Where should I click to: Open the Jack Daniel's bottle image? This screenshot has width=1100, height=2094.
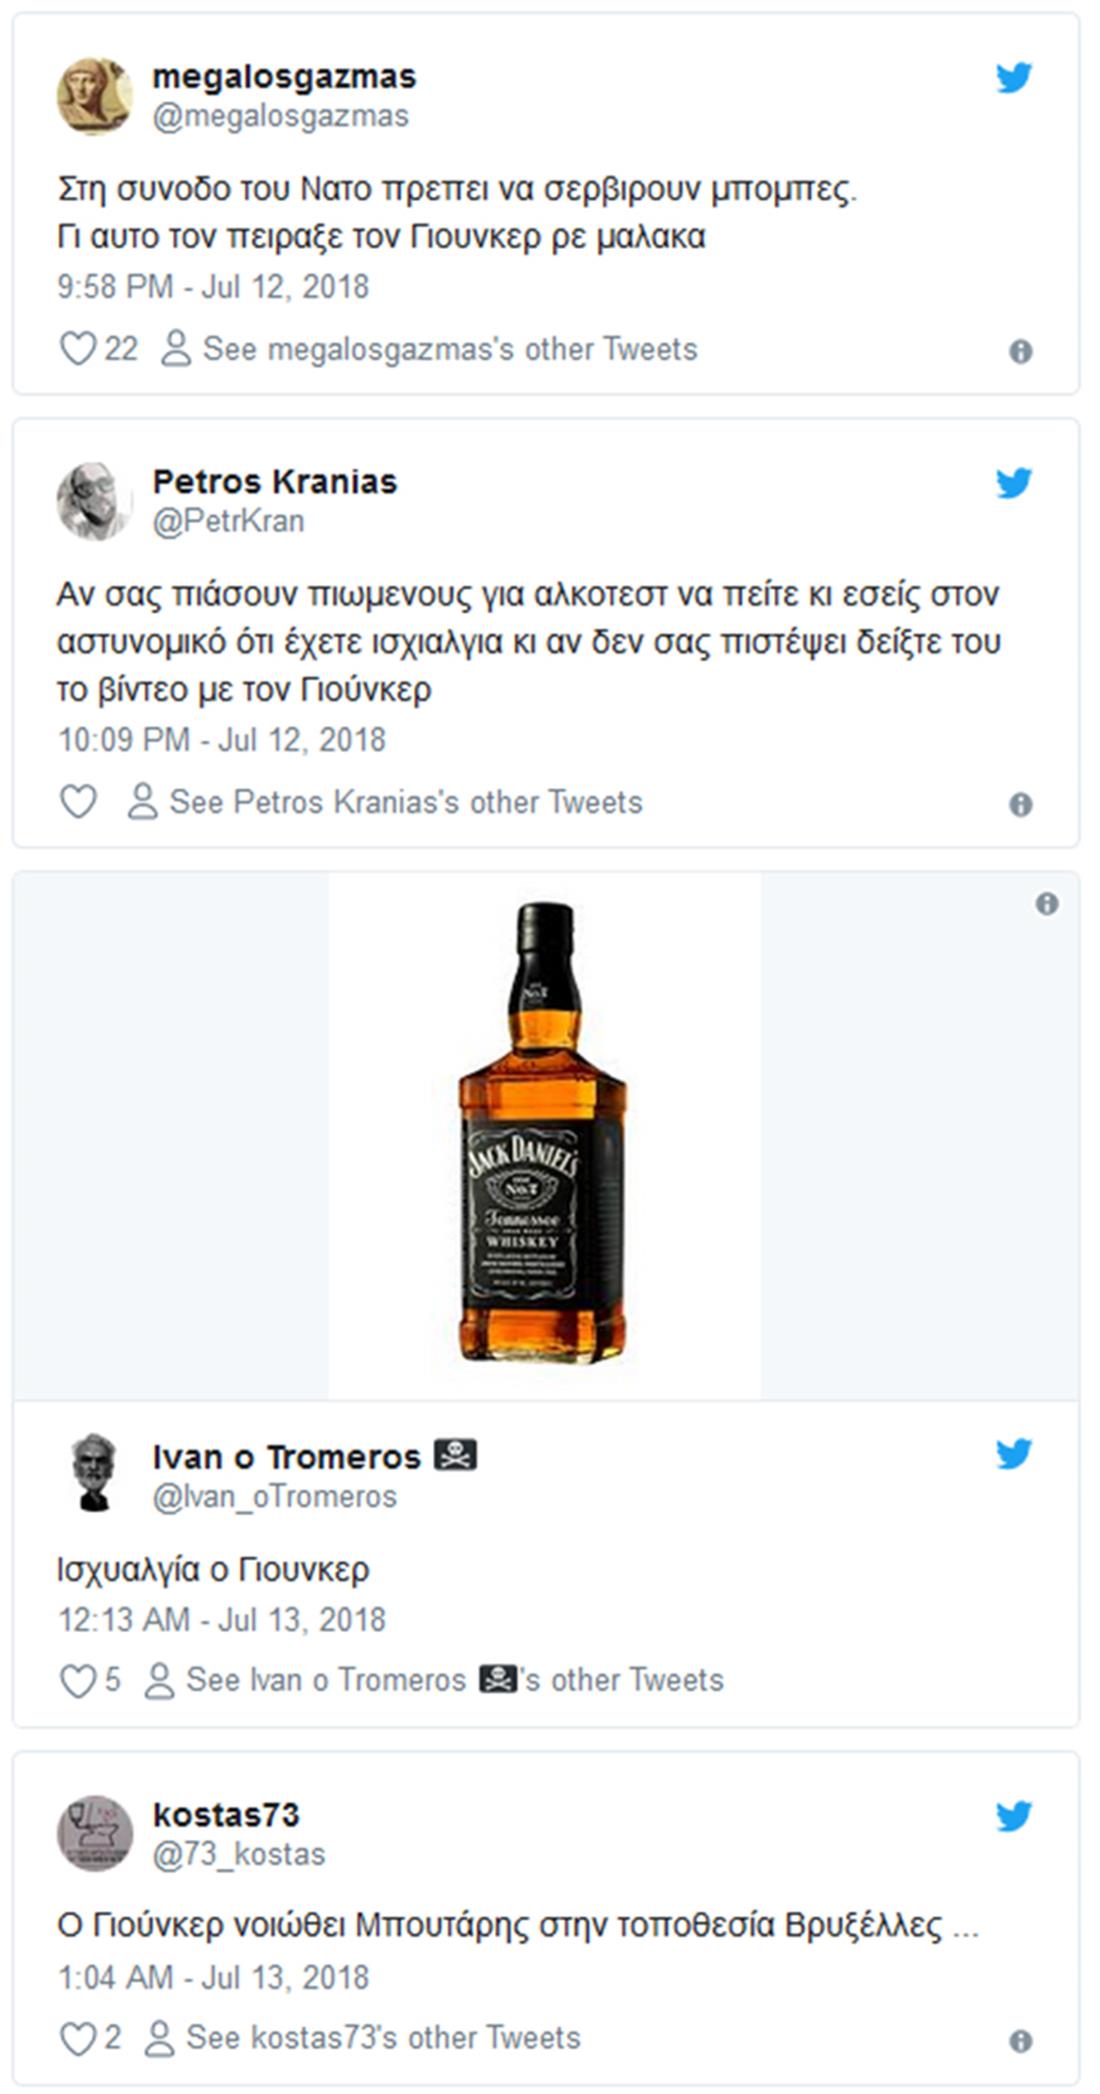(544, 1135)
